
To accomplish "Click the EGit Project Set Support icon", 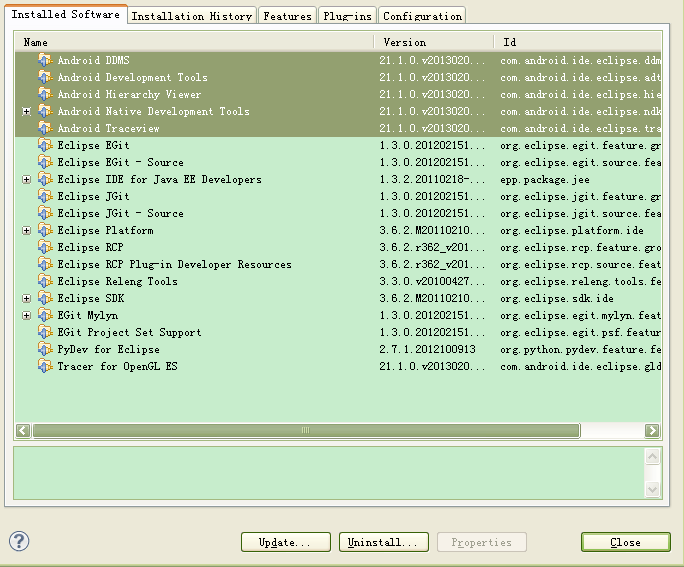I will [x=45, y=332].
